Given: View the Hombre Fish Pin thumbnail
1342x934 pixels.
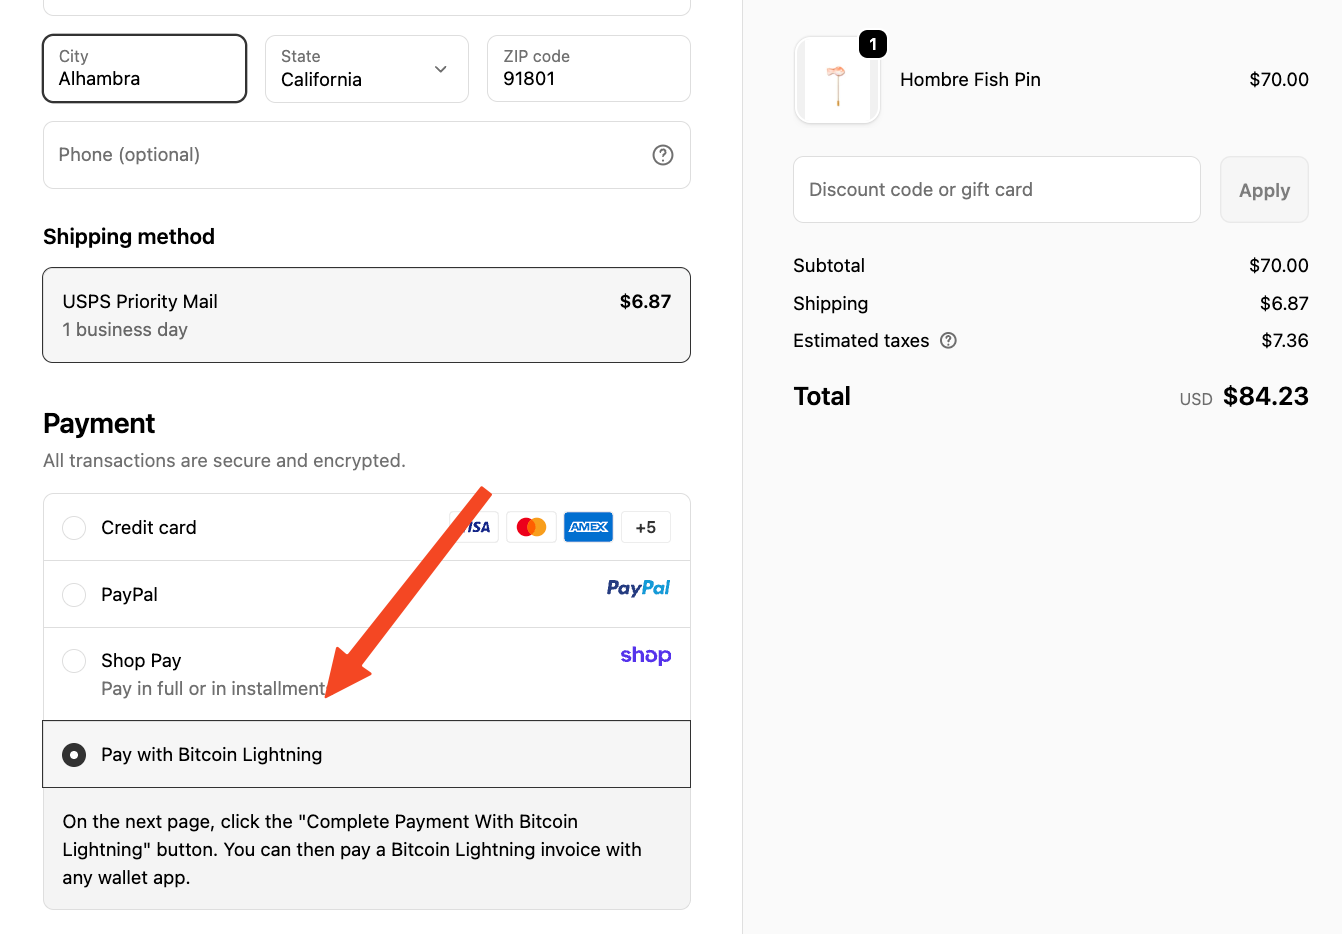Looking at the screenshot, I should click(837, 80).
